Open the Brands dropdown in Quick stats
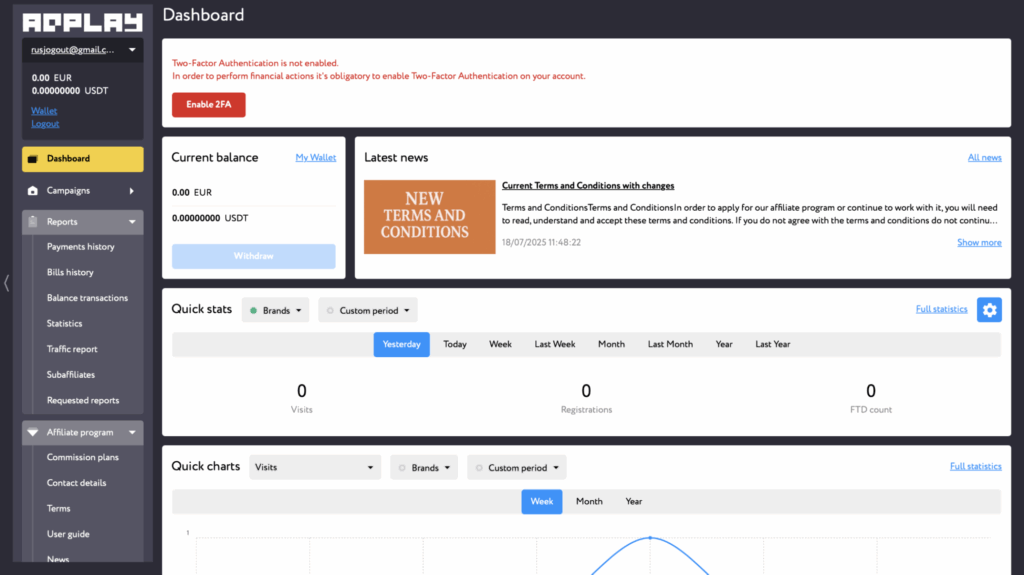Screen dimensions: 1024x575 (x=276, y=310)
